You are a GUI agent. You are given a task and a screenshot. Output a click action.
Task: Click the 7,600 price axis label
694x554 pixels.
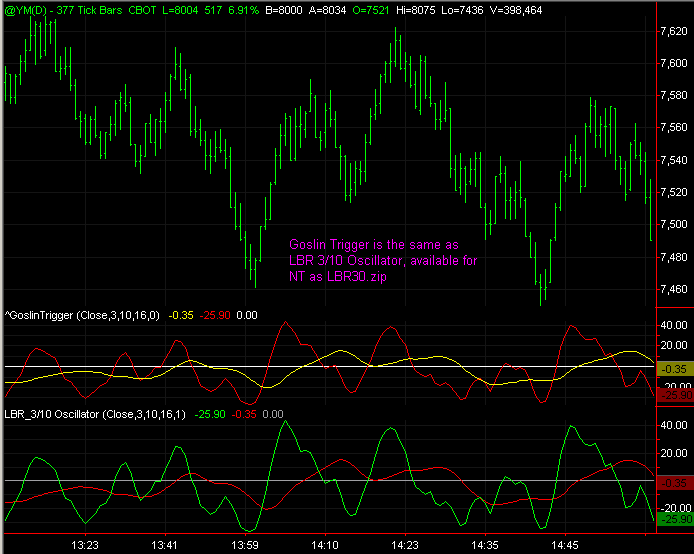tap(674, 63)
